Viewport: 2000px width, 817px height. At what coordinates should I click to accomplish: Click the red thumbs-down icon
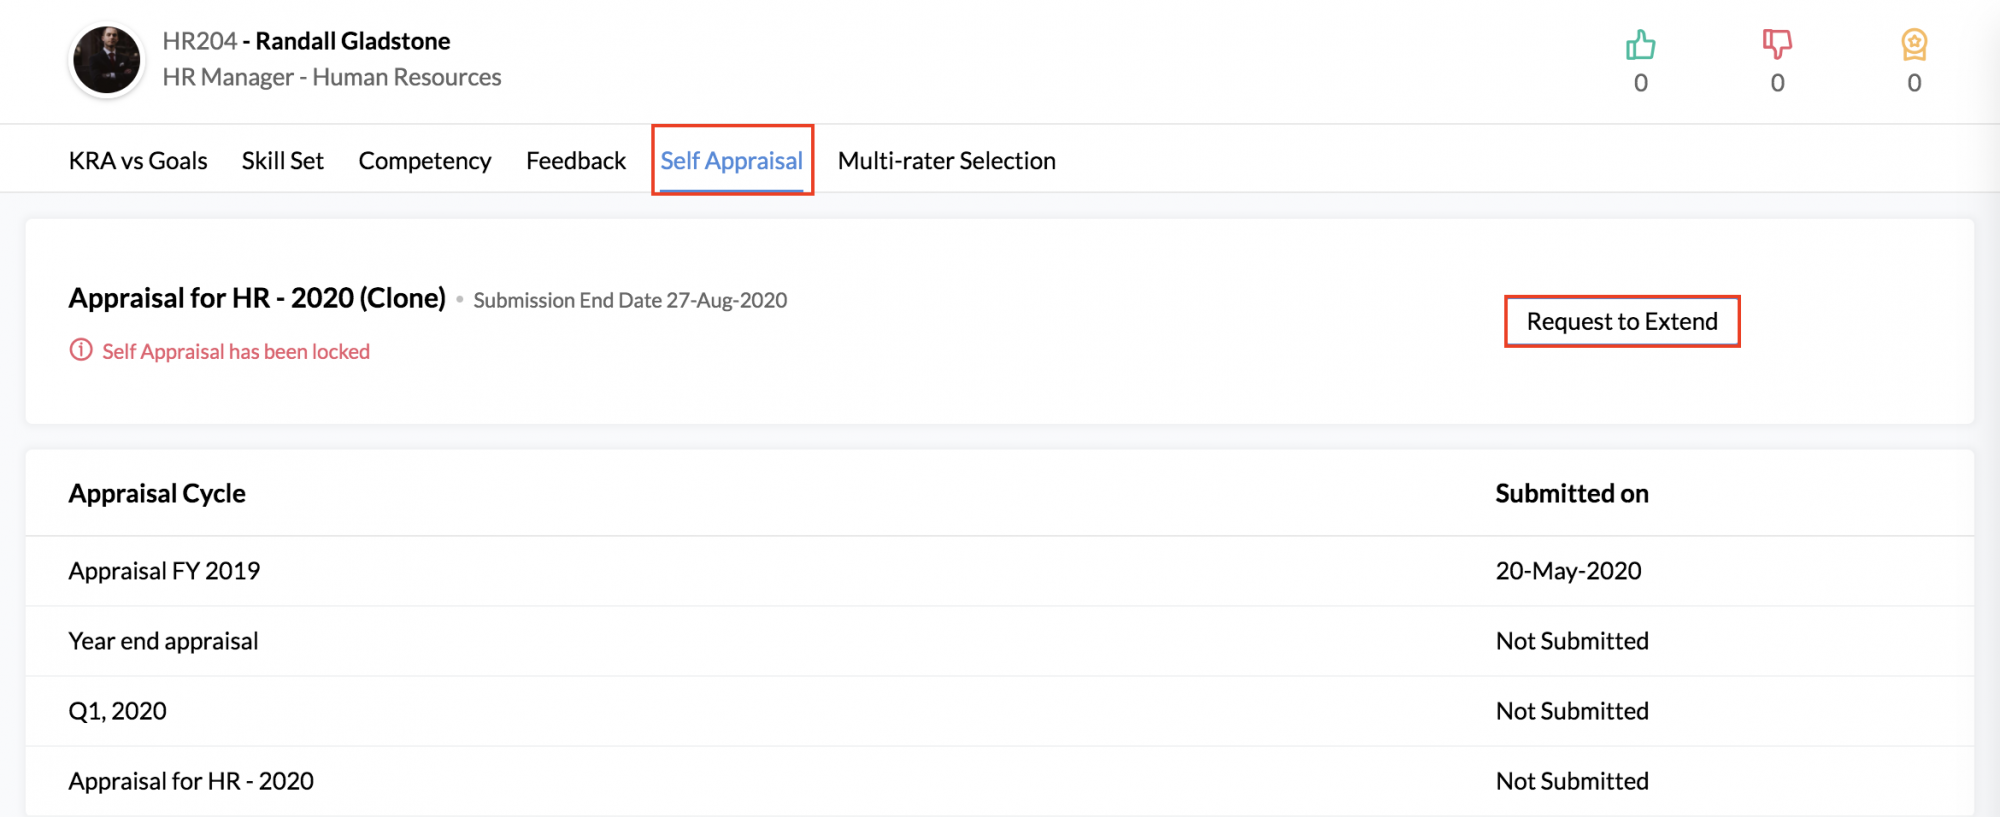[x=1777, y=45]
